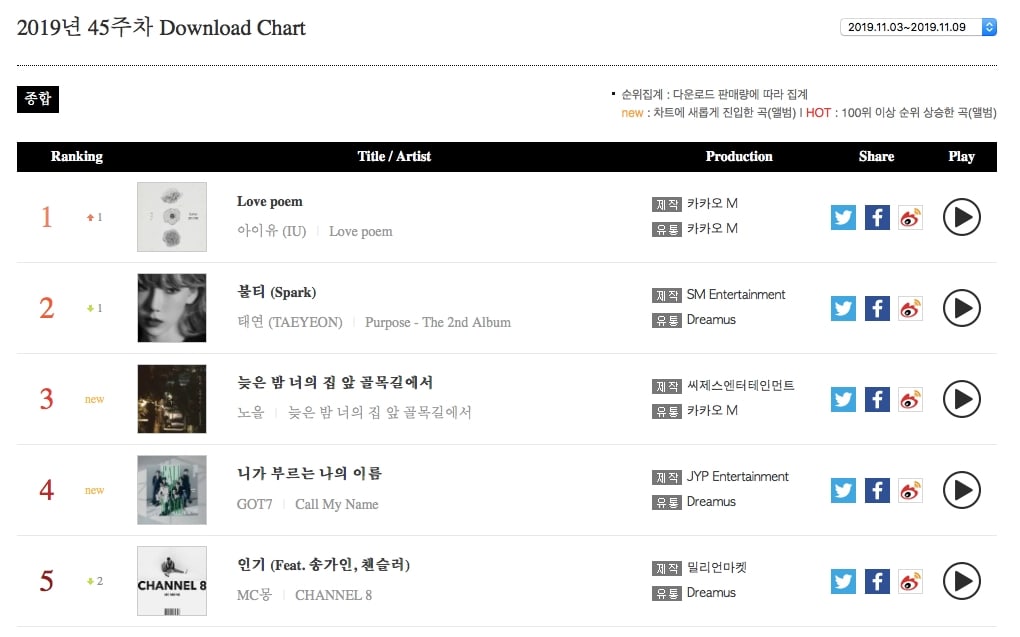Share GOT7 song on Facebook
This screenshot has width=1020, height=637.
(877, 491)
